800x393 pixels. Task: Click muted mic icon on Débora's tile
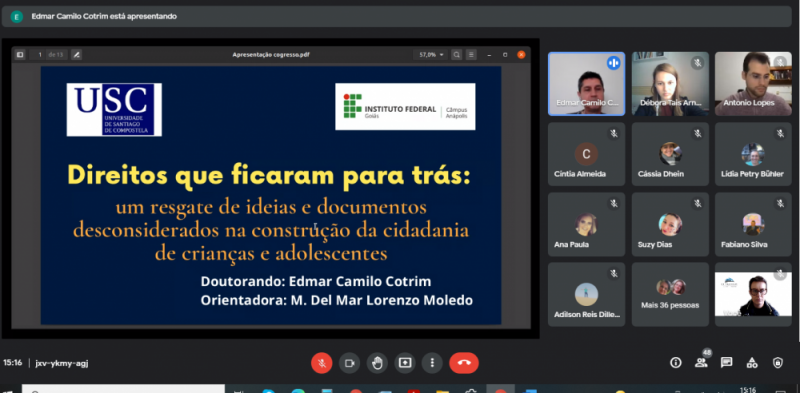coord(697,63)
